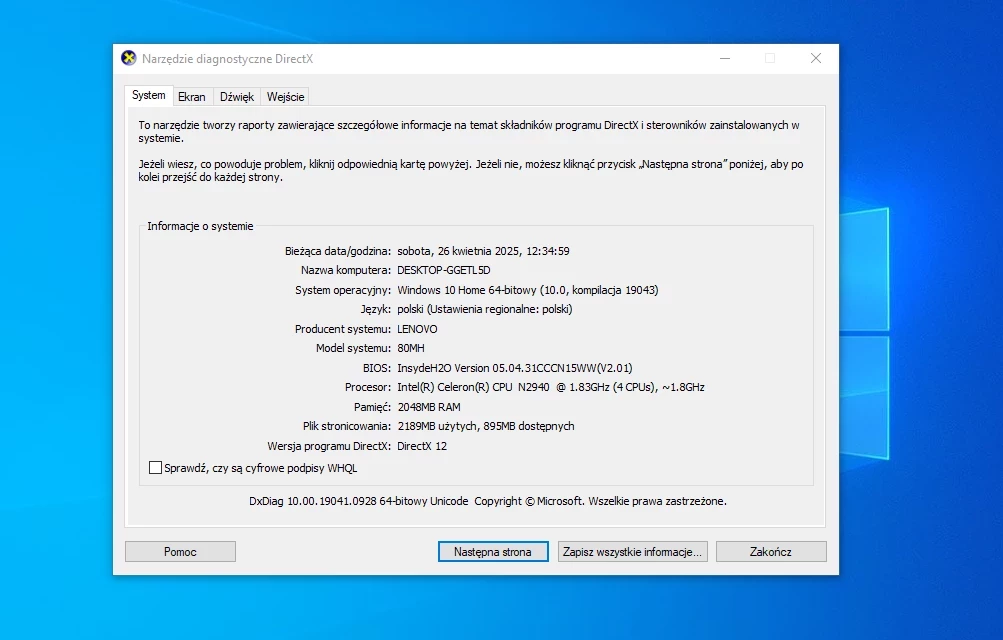Click the language value polski

click(485, 309)
